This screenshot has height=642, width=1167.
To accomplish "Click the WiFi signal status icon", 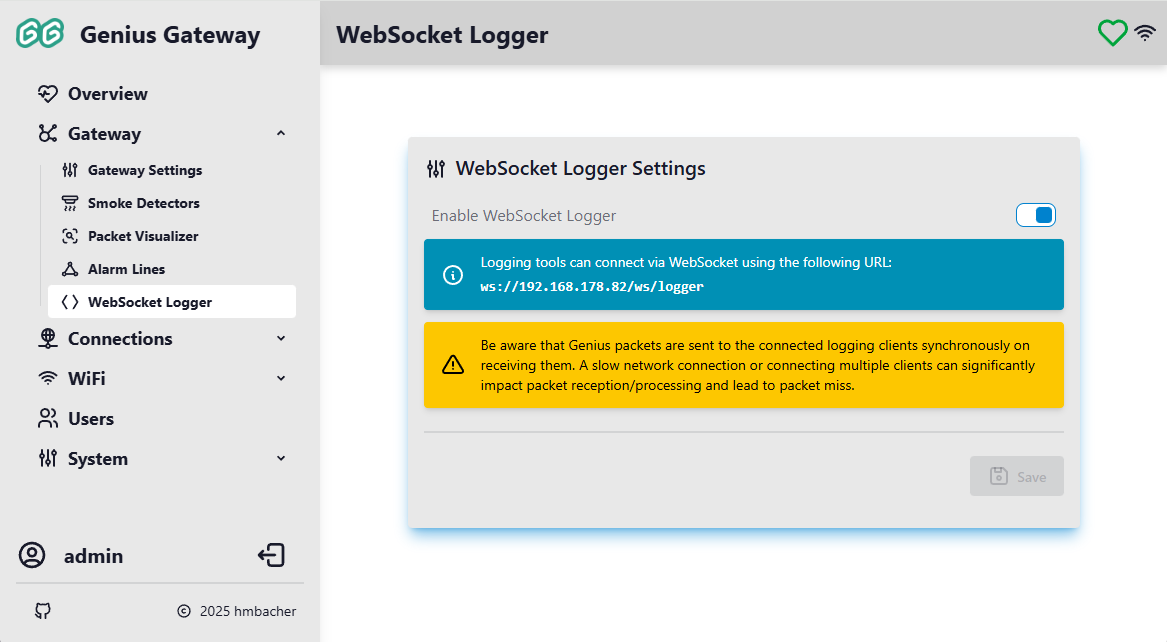I will (1145, 33).
